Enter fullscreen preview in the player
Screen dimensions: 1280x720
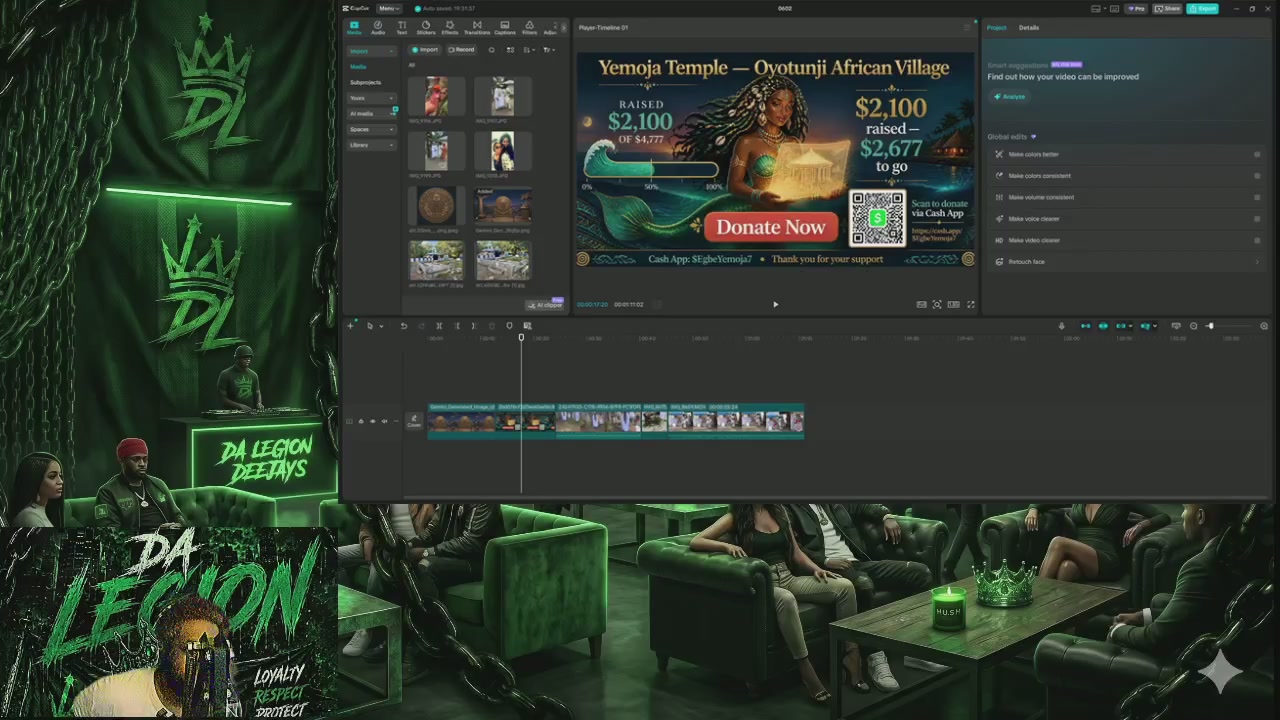970,305
